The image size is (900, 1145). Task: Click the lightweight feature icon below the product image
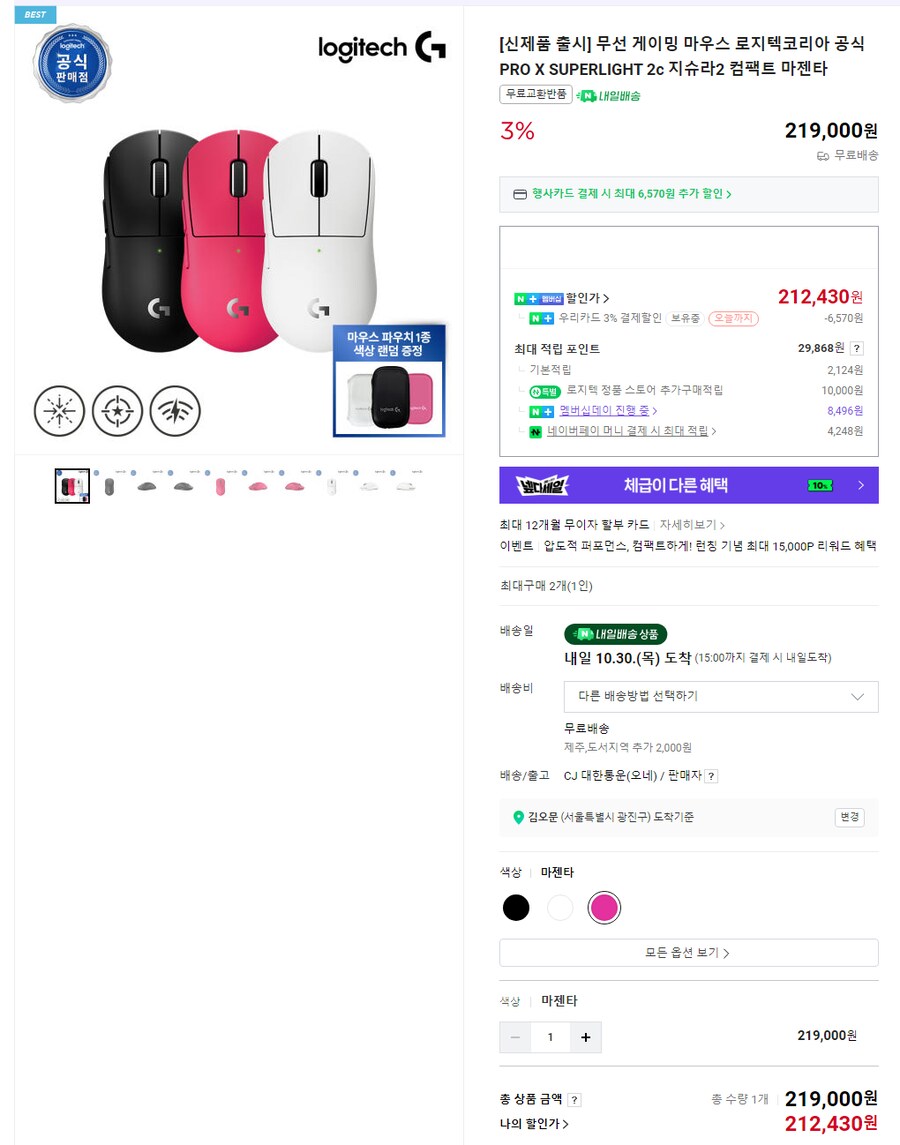[58, 411]
